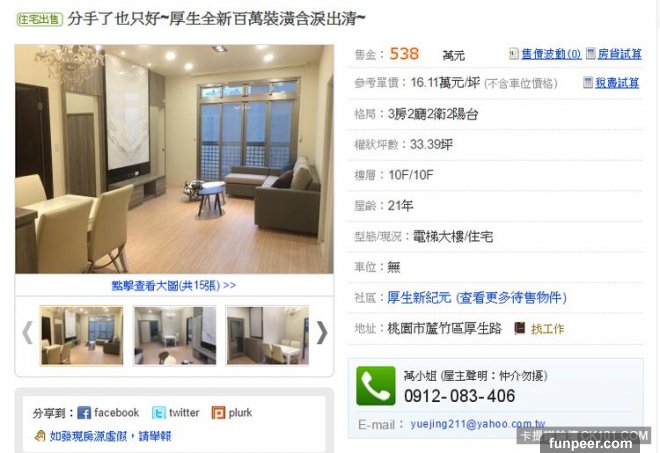Click the 售價波動 price history icon
The image size is (660, 453).
click(x=514, y=53)
